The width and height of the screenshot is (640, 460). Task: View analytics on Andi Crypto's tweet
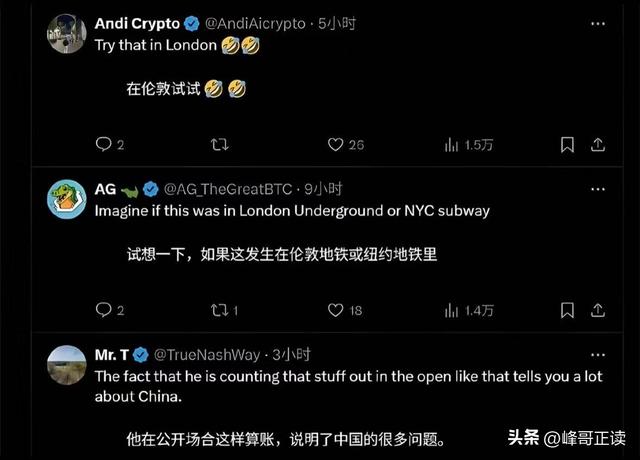coord(451,145)
